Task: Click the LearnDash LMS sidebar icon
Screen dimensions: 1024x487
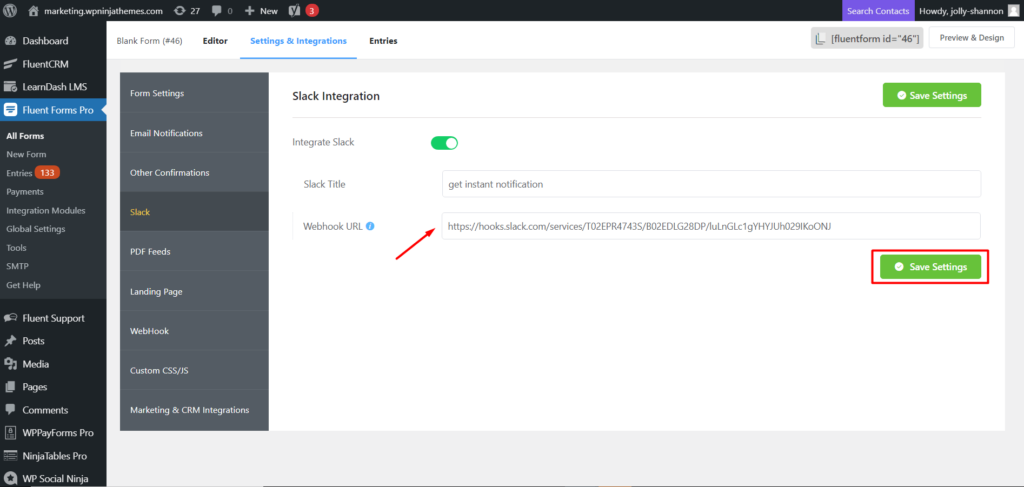Action: 10,87
